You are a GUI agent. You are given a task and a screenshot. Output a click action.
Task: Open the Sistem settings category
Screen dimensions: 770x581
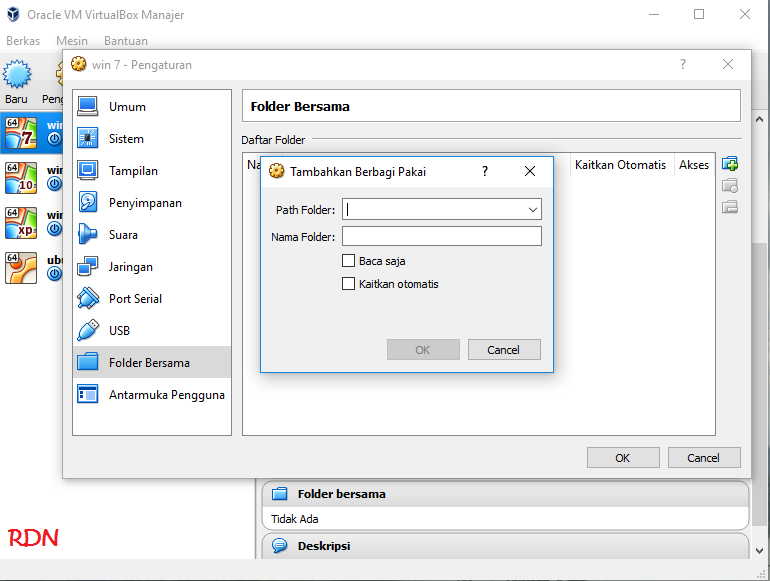click(152, 138)
